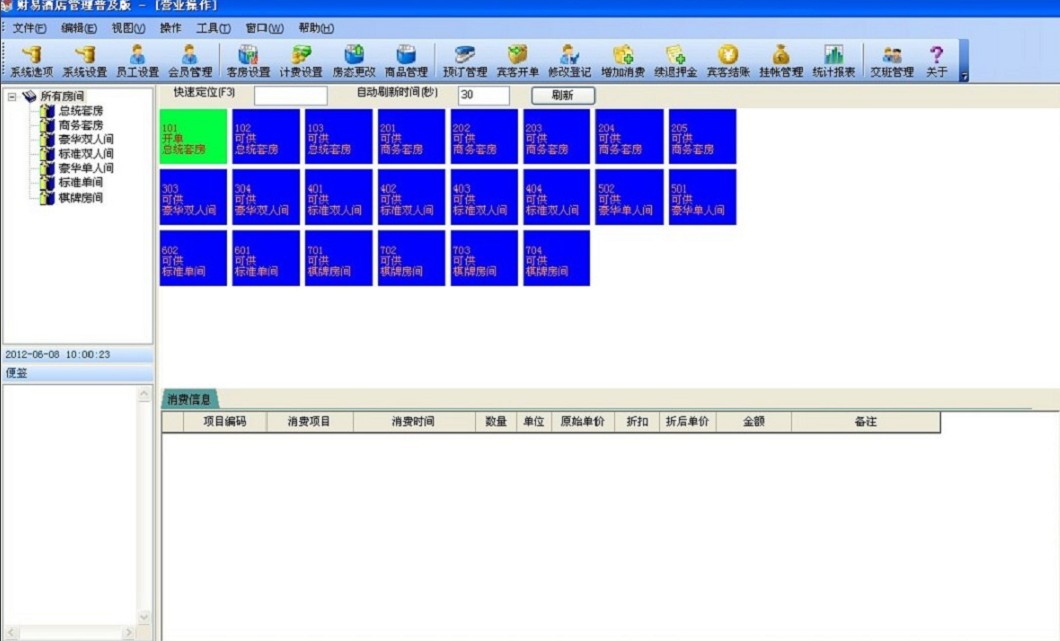Open 客房设置 room settings

tap(248, 61)
